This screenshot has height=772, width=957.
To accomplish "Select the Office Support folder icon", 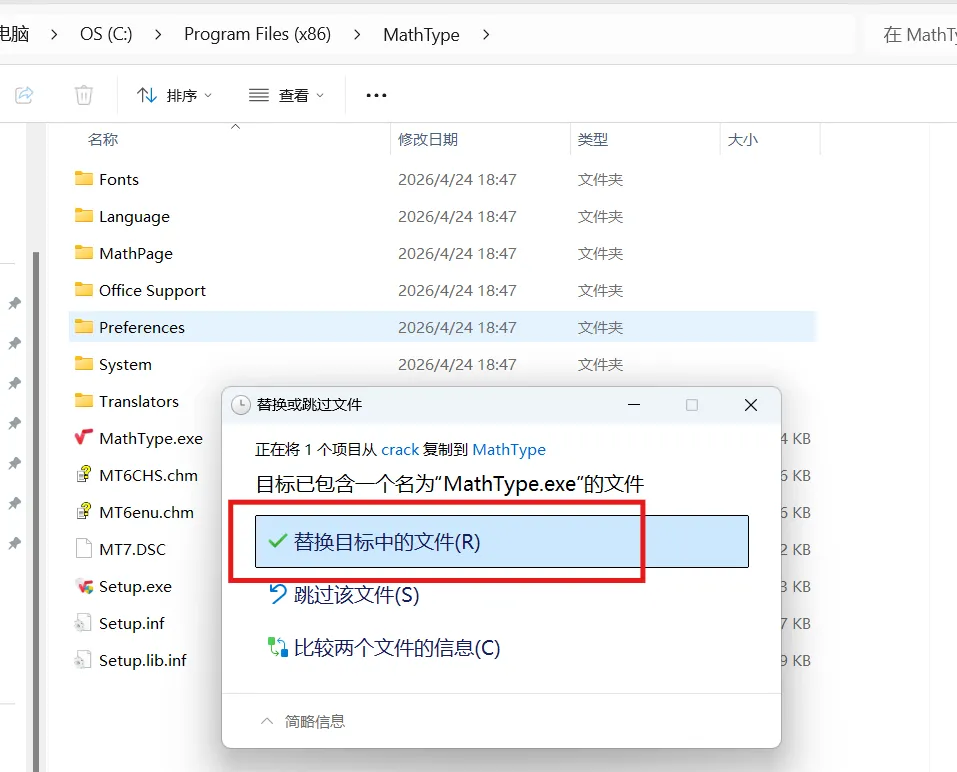I will [x=84, y=289].
